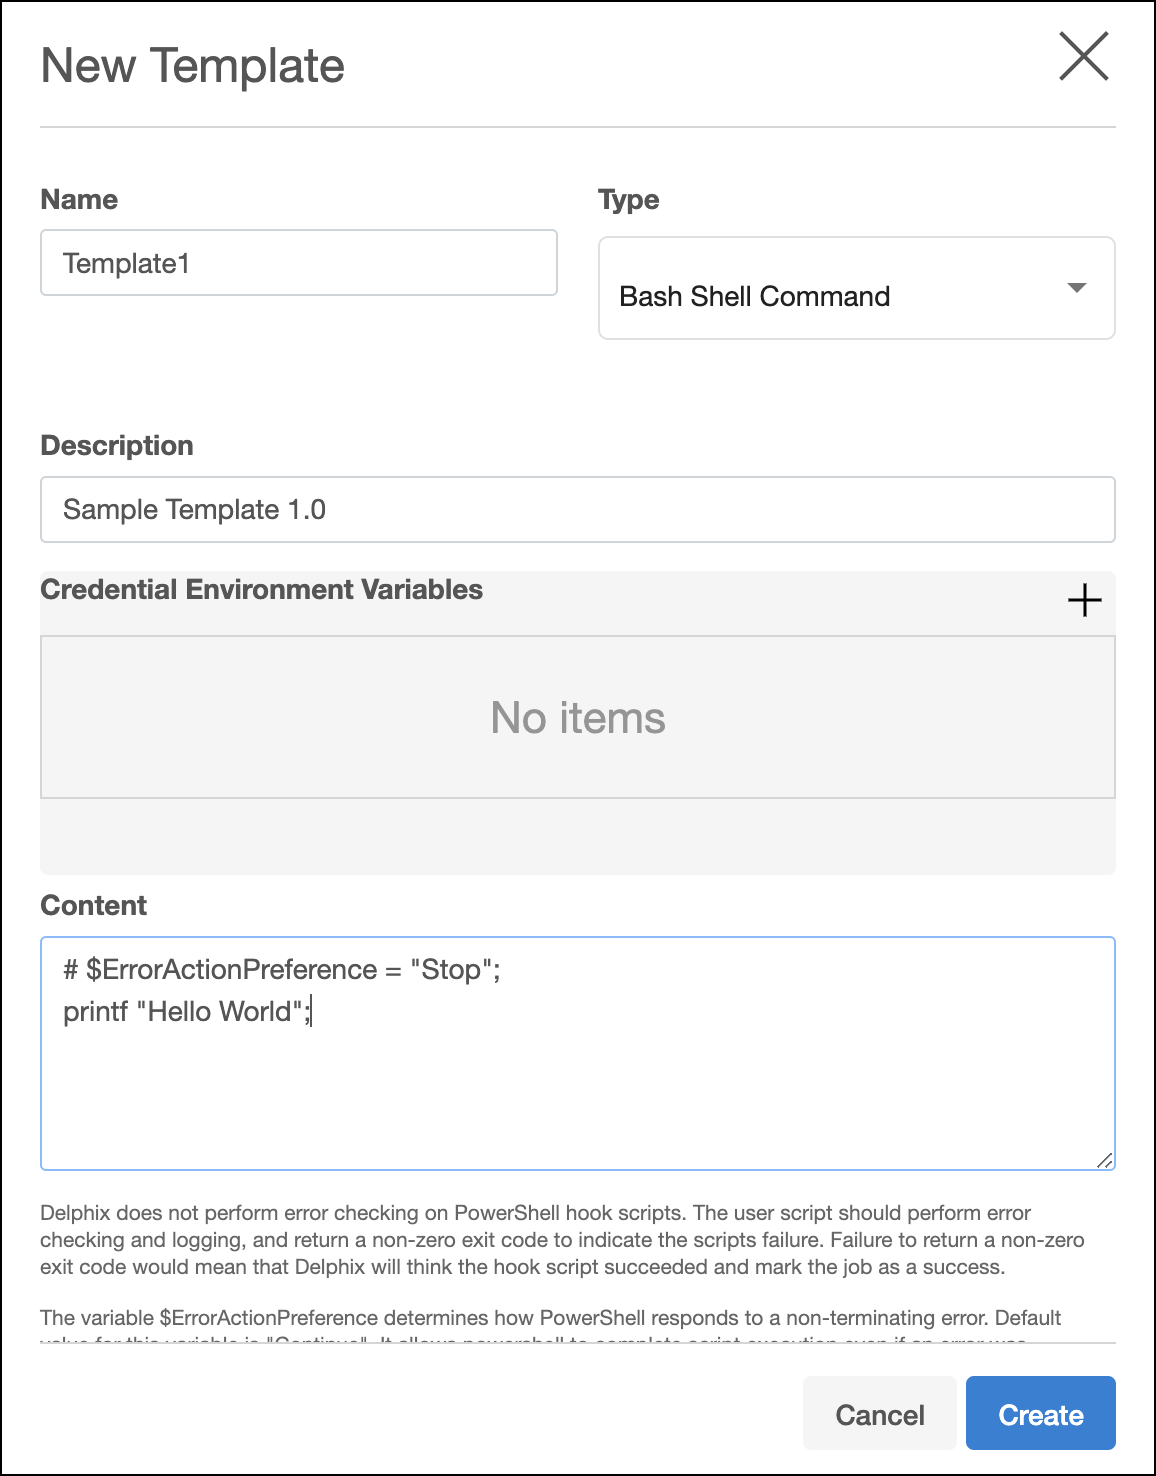Click the Content section label
Viewport: 1156px width, 1476px height.
point(93,906)
